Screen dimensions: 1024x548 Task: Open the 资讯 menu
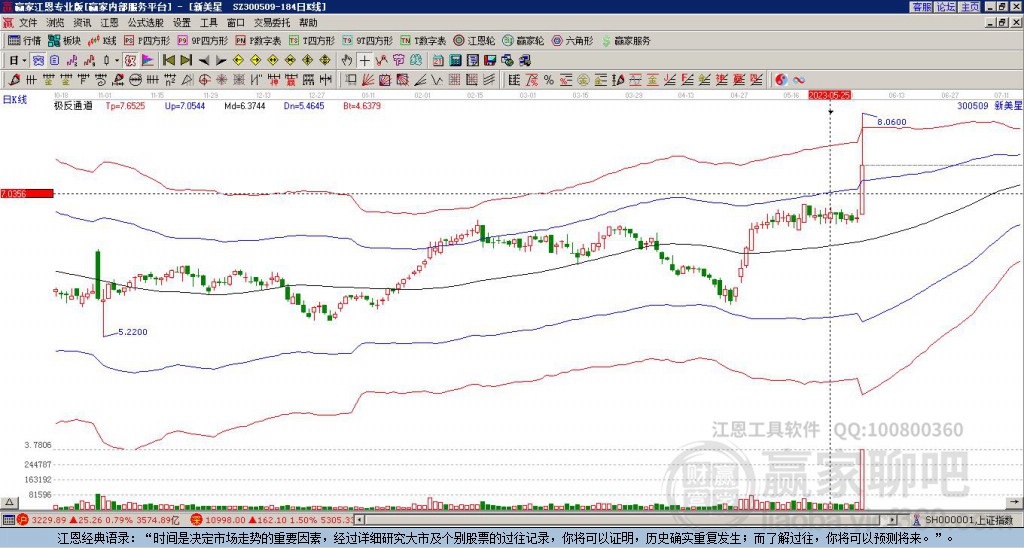(82, 23)
